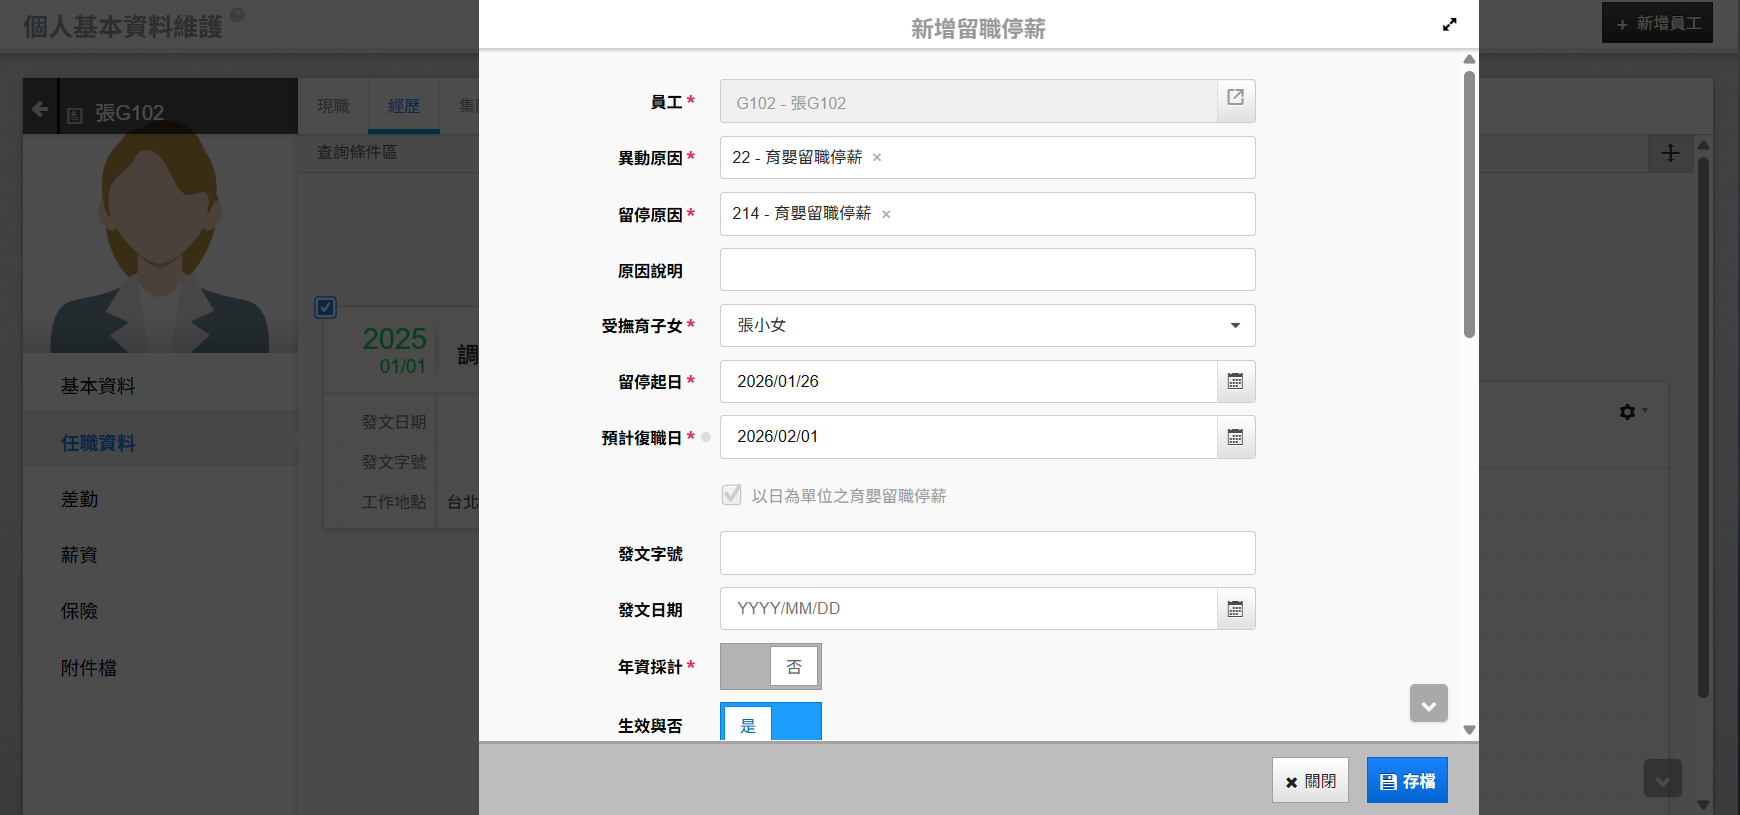This screenshot has width=1740, height=815.
Task: Open calendar picker for 發文日期
Action: [1235, 609]
